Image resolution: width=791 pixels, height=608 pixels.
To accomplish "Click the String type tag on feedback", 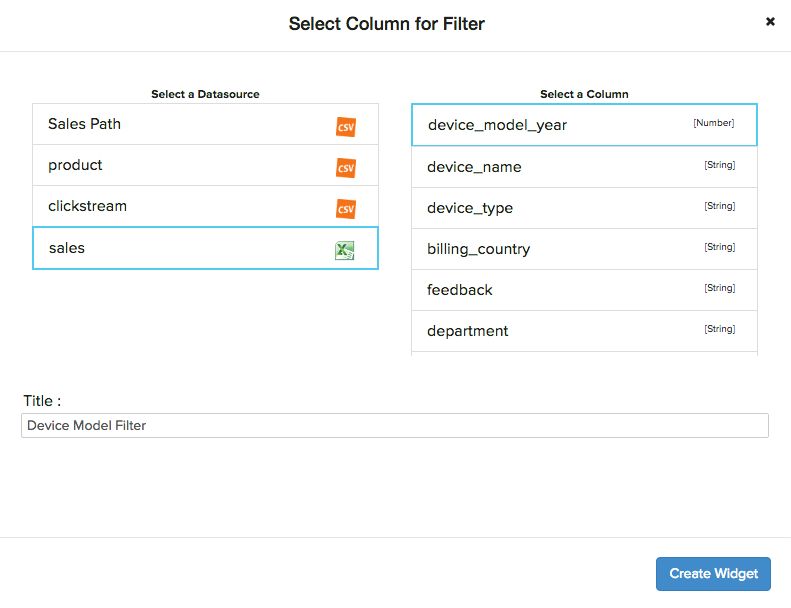I will tap(719, 288).
